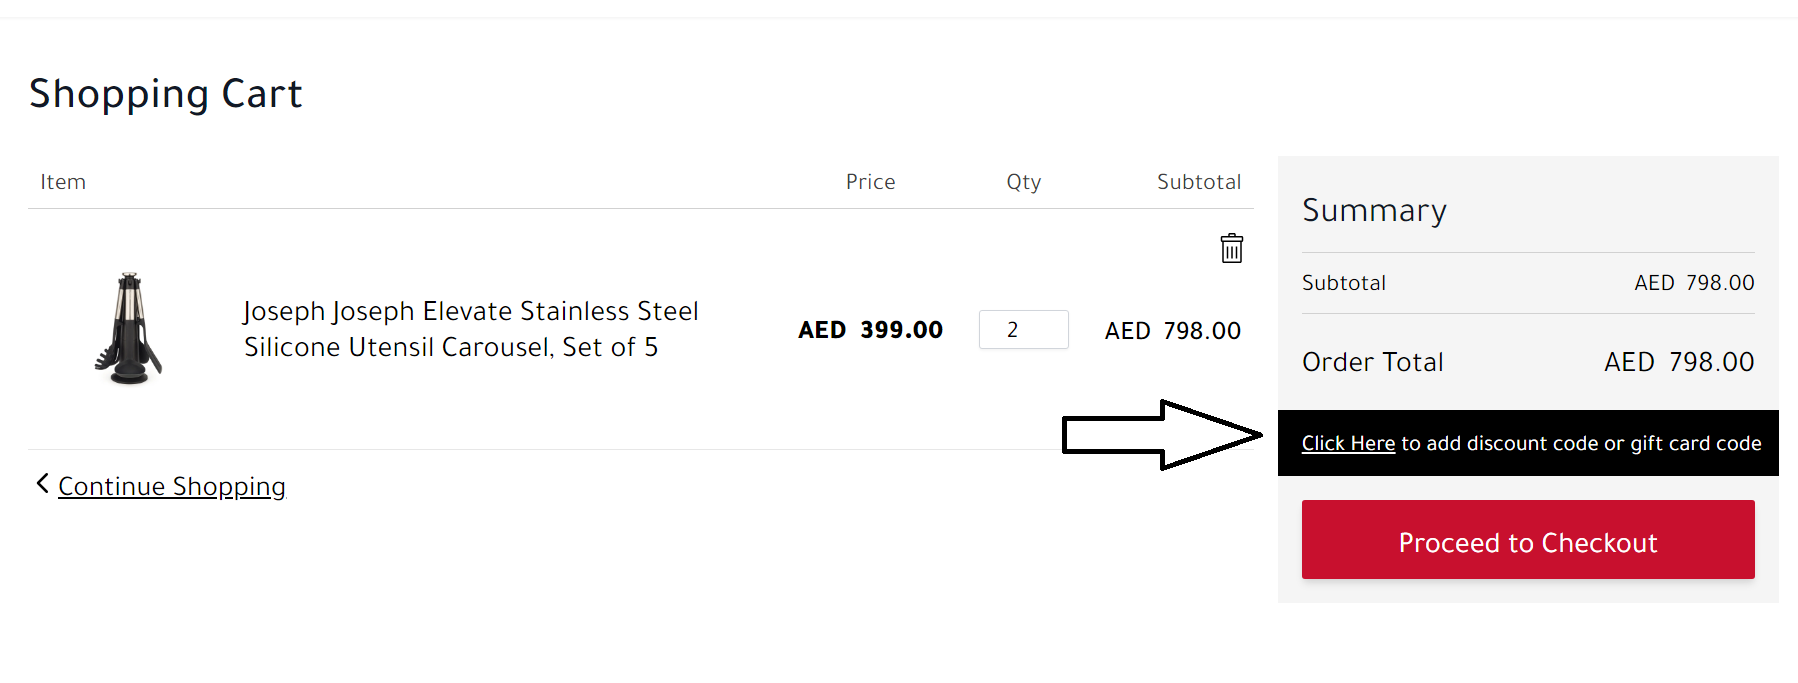This screenshot has height=683, width=1798.
Task: Click the Subtotal label in Summary panel
Action: [1343, 283]
